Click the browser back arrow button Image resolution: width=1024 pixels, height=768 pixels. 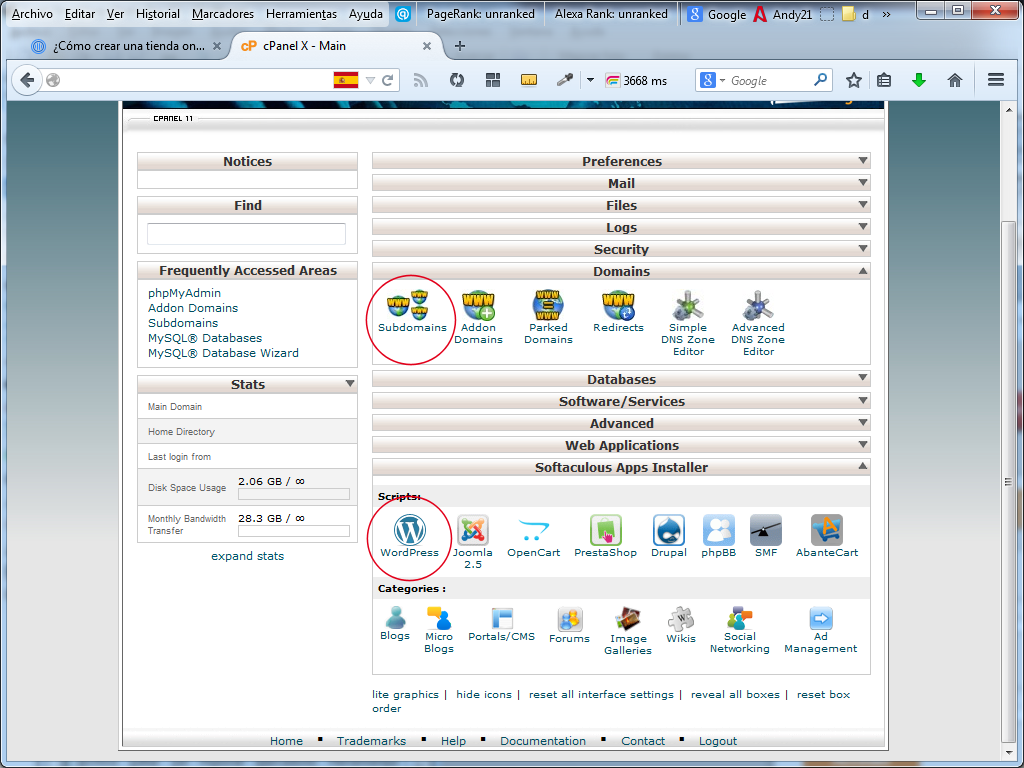pos(27,80)
